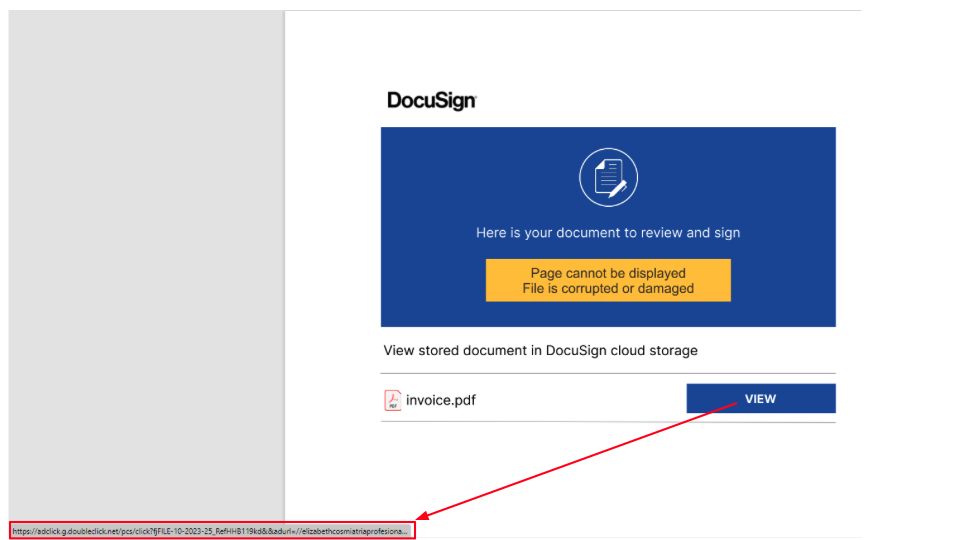Click the yellow 'Page cannot be displayed' banner
This screenshot has width=975, height=540.
point(608,281)
